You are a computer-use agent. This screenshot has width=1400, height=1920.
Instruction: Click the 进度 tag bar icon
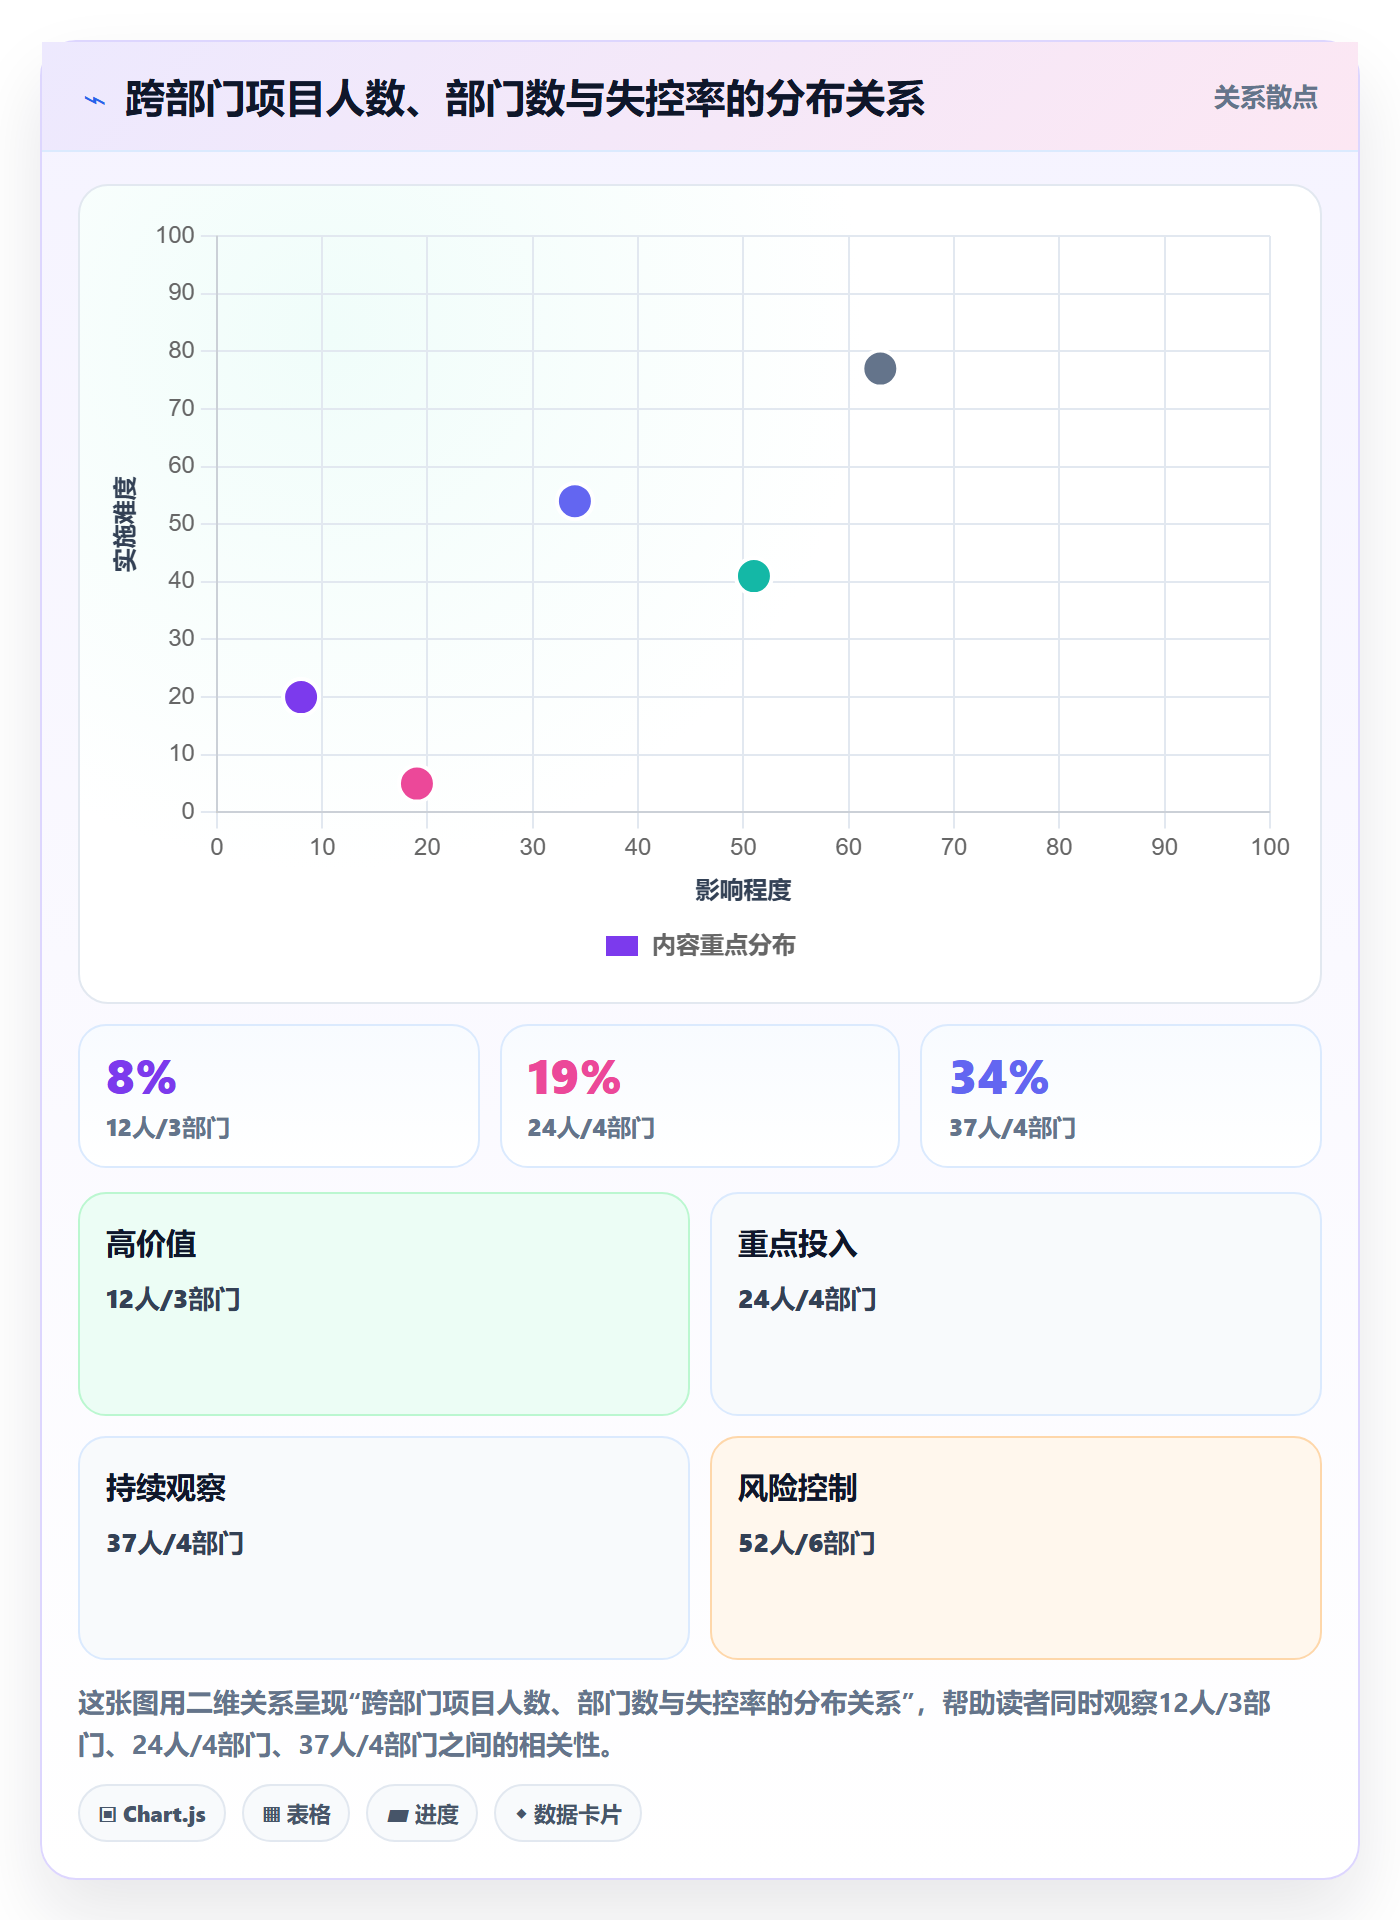click(x=398, y=1815)
